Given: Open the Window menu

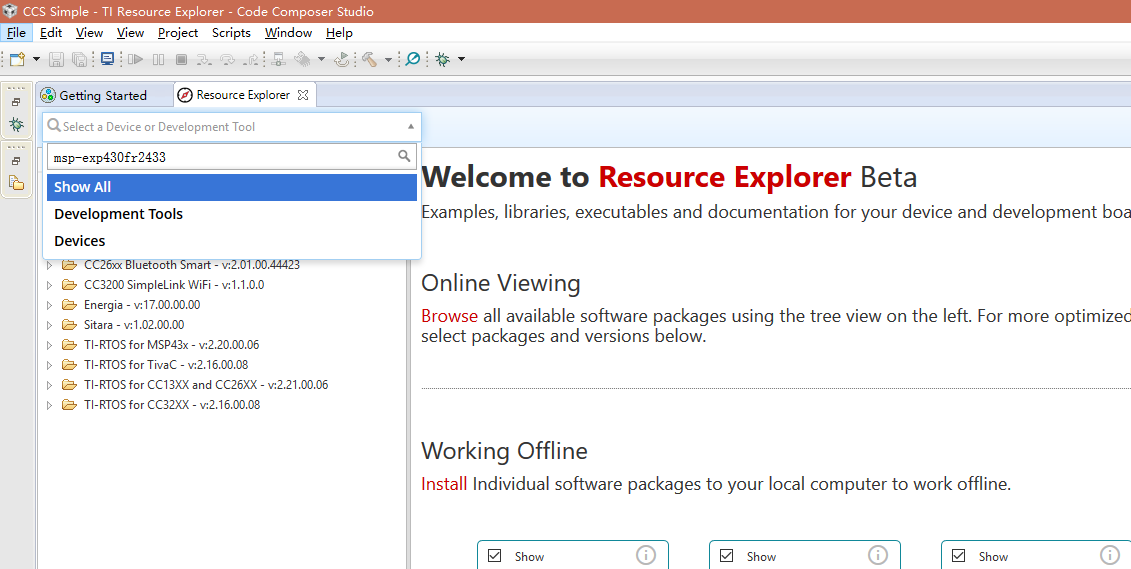Looking at the screenshot, I should coord(288,32).
